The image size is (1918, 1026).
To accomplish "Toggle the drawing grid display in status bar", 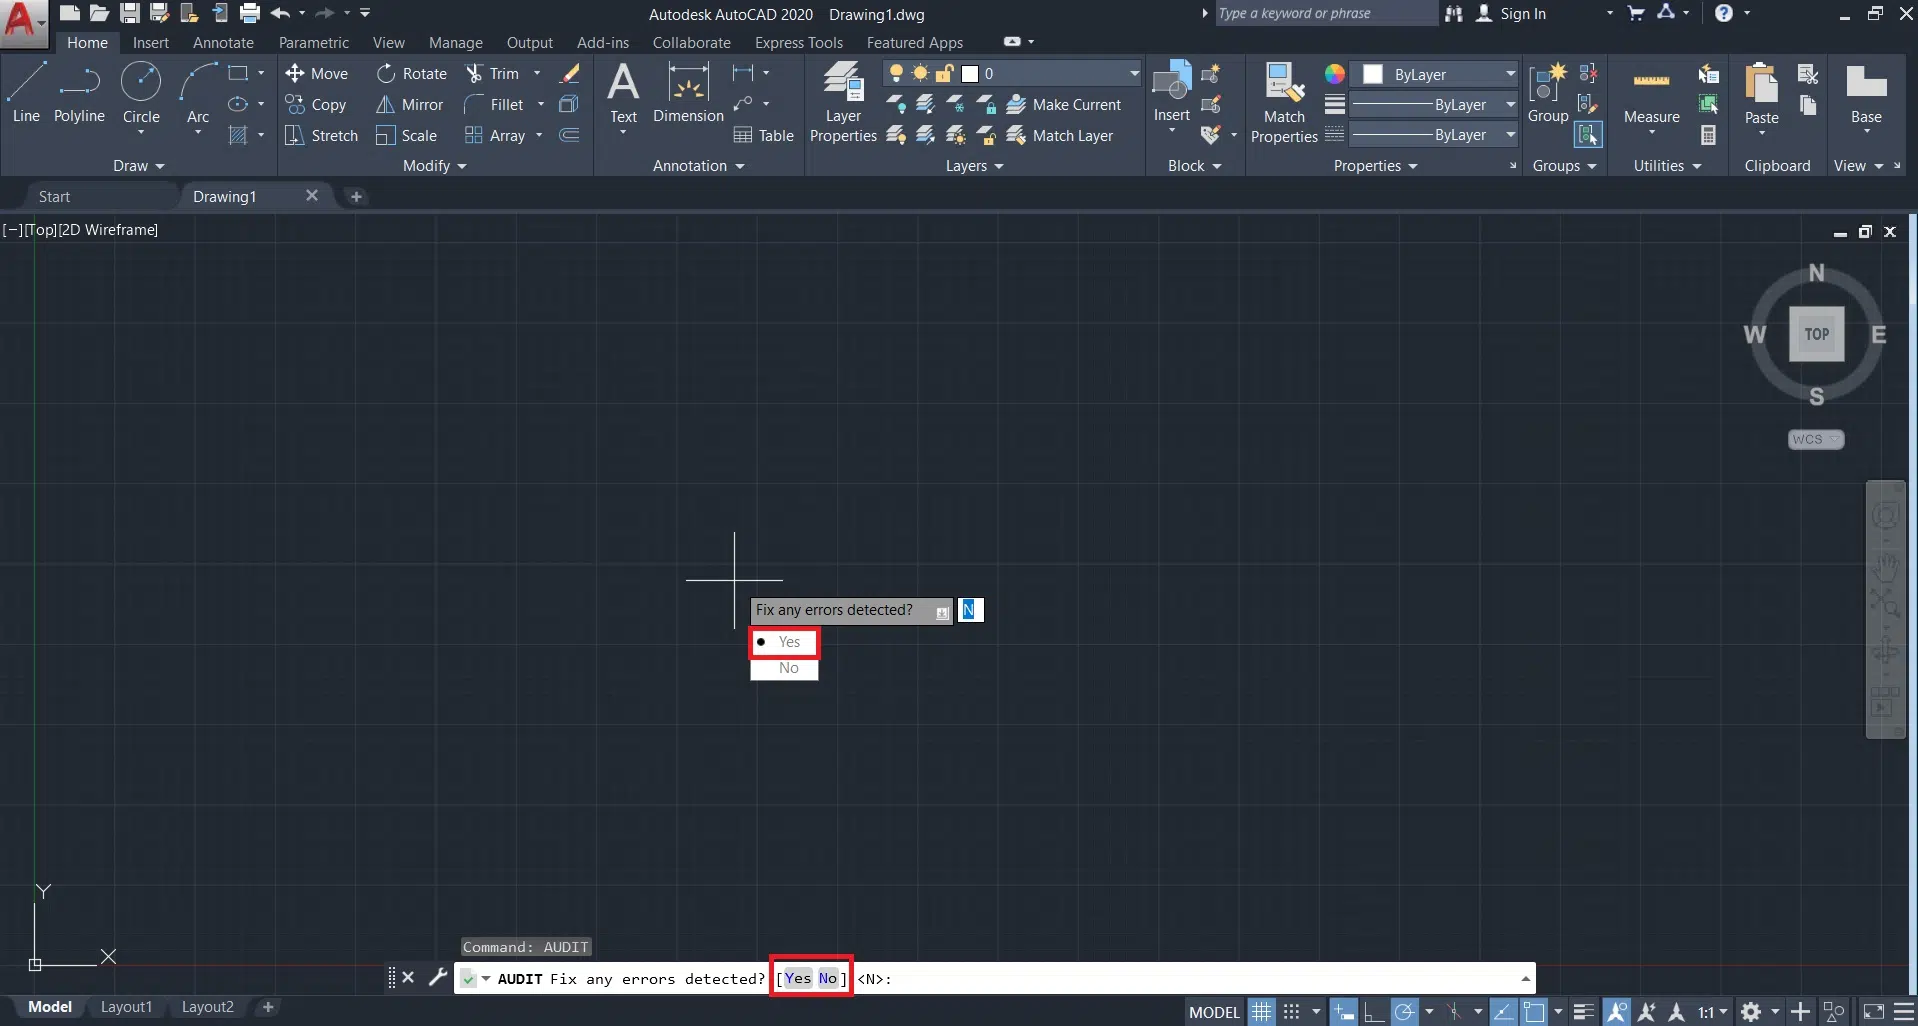I will [1262, 1012].
